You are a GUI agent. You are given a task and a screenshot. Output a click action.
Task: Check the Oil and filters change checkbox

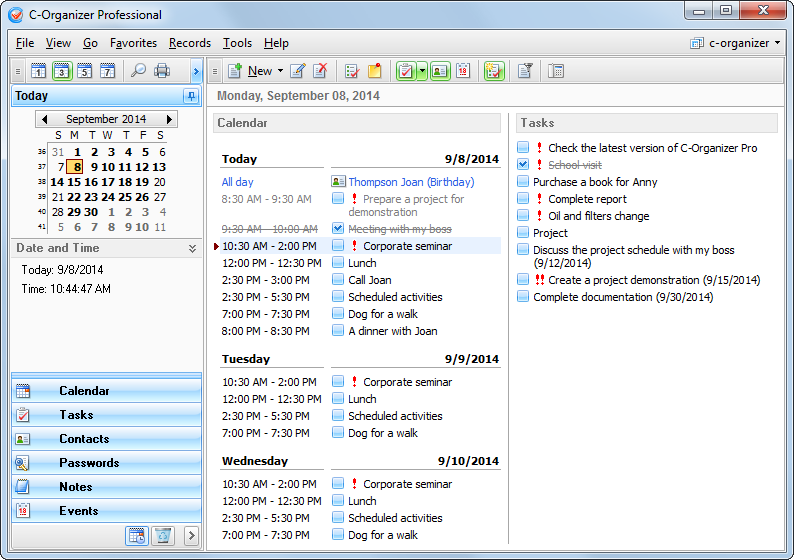click(x=523, y=215)
